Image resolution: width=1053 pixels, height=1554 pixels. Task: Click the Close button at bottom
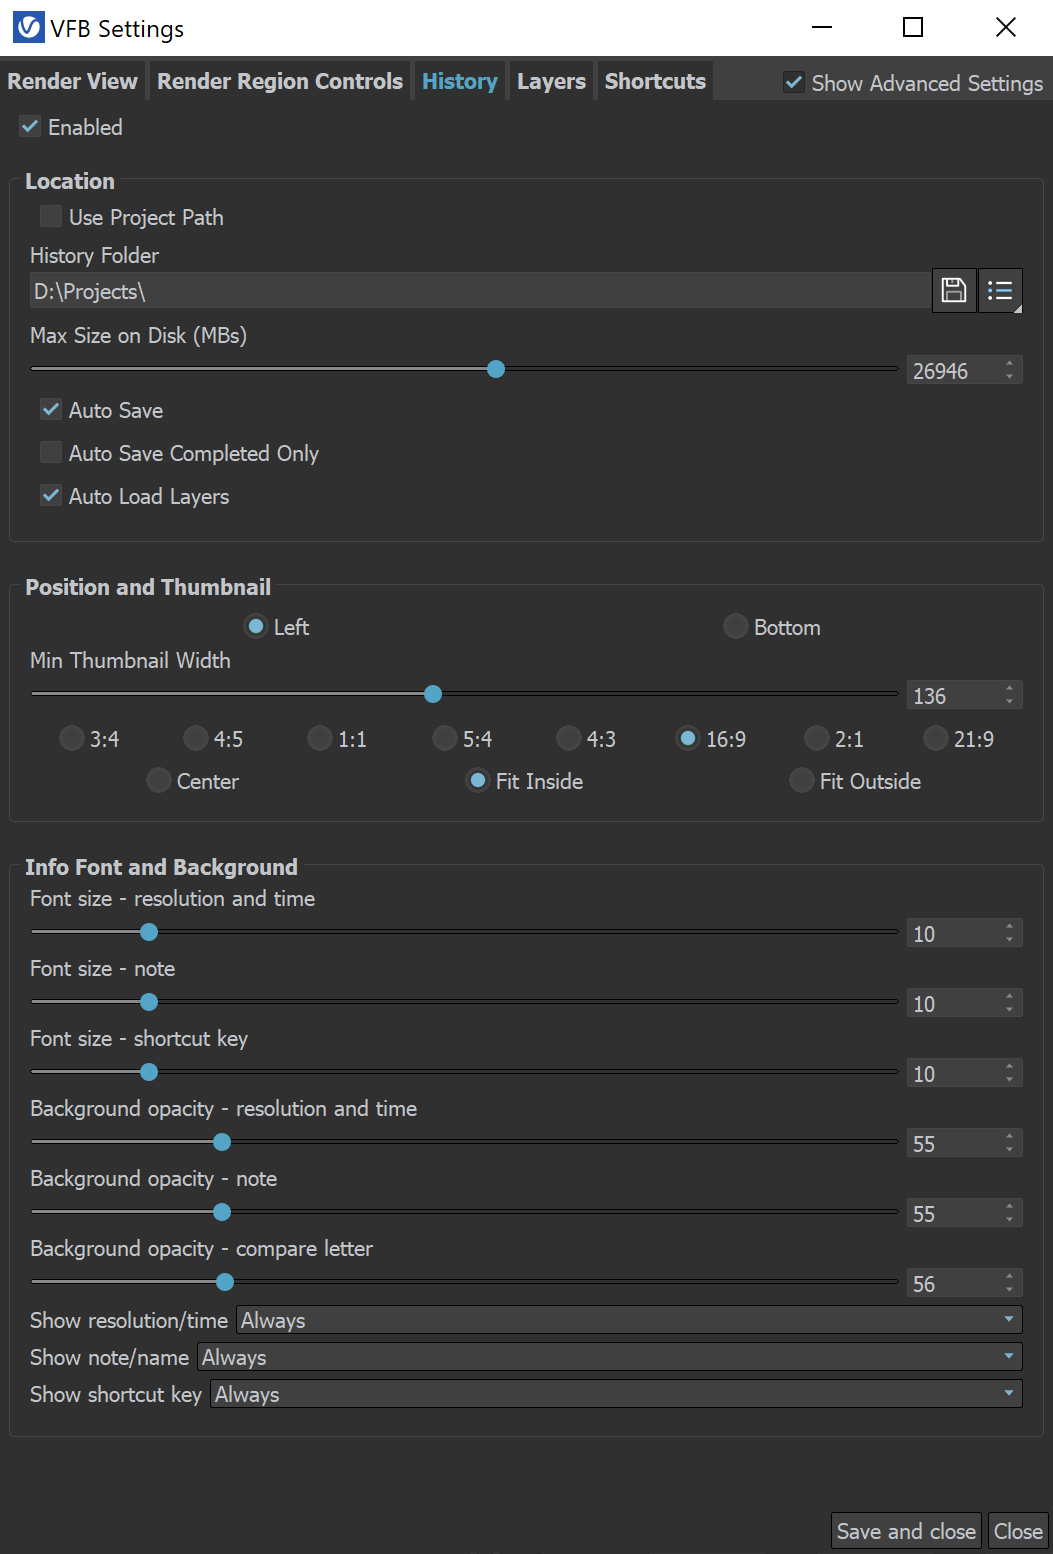[x=1018, y=1531]
